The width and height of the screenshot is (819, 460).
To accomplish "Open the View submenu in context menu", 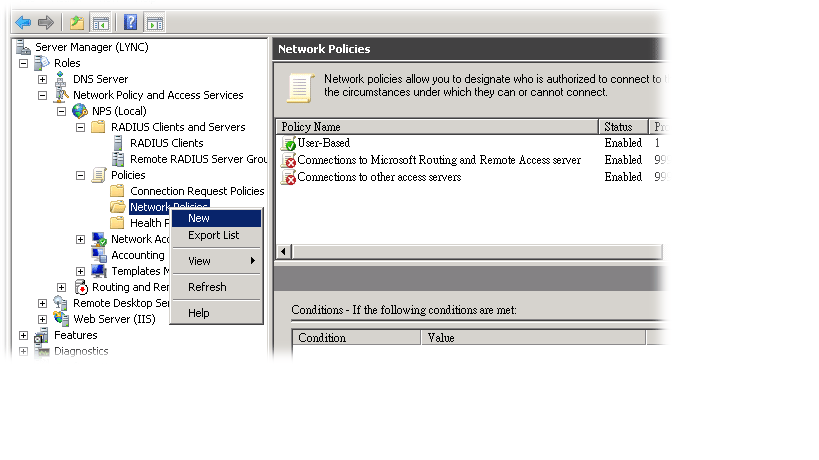I will click(x=200, y=261).
